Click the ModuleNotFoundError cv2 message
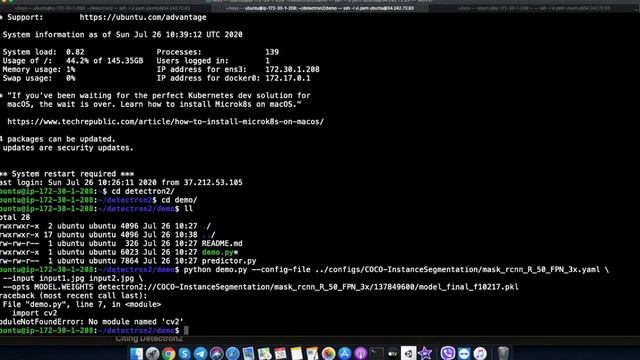Image resolution: width=640 pixels, height=360 pixels. click(x=92, y=322)
